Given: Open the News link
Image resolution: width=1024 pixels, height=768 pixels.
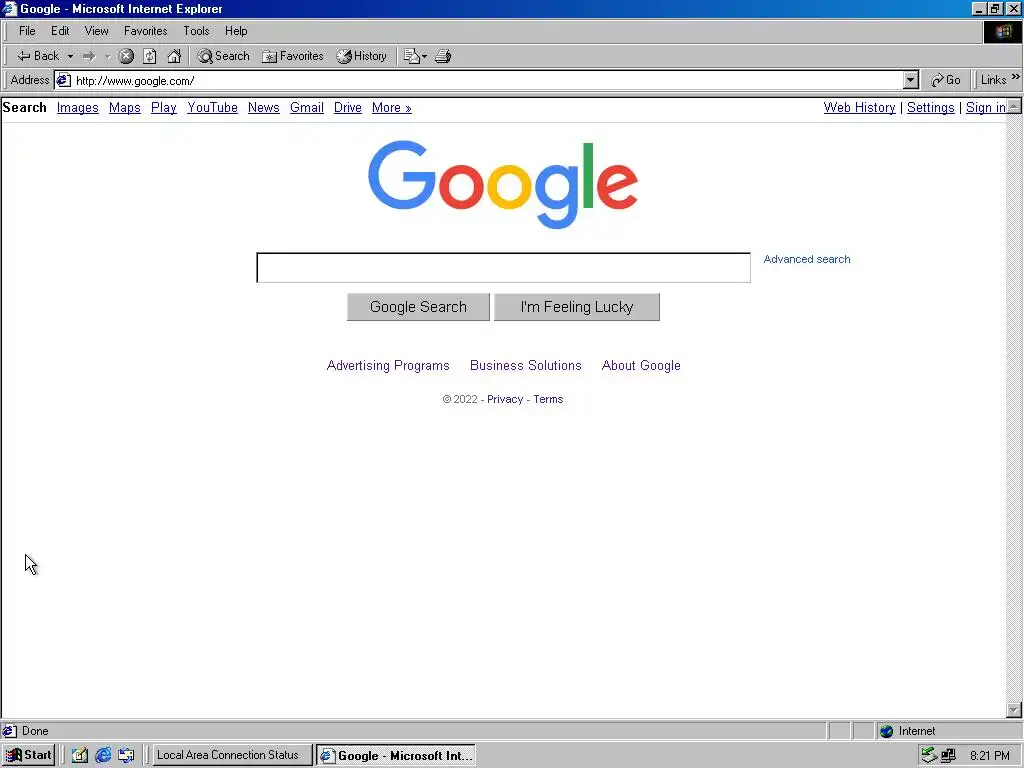Looking at the screenshot, I should coord(264,108).
